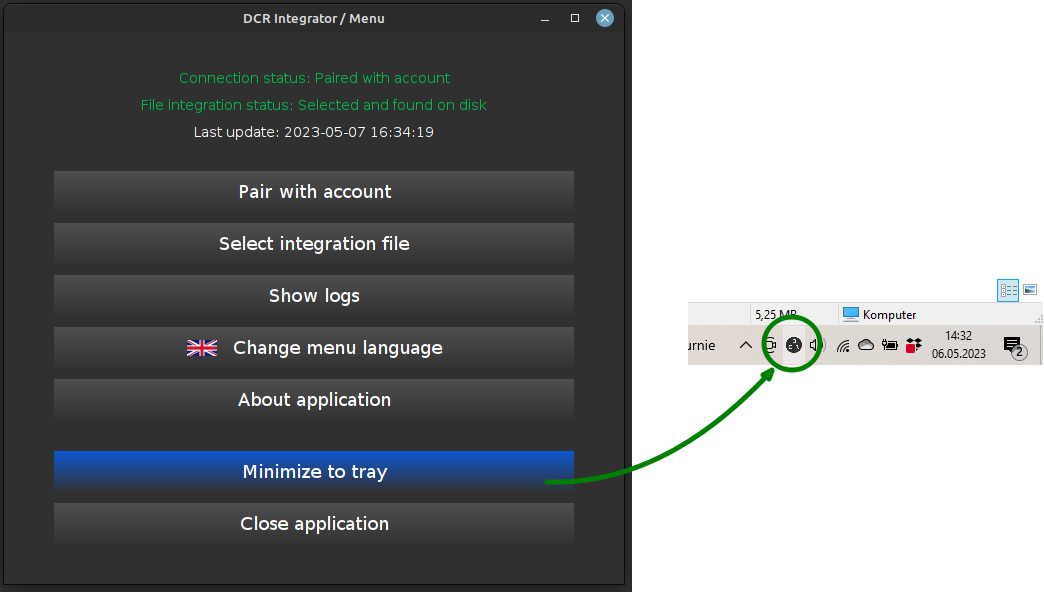This screenshot has width=1044, height=592.
Task: Click the DCR Integrator / Menu title
Action: point(314,19)
